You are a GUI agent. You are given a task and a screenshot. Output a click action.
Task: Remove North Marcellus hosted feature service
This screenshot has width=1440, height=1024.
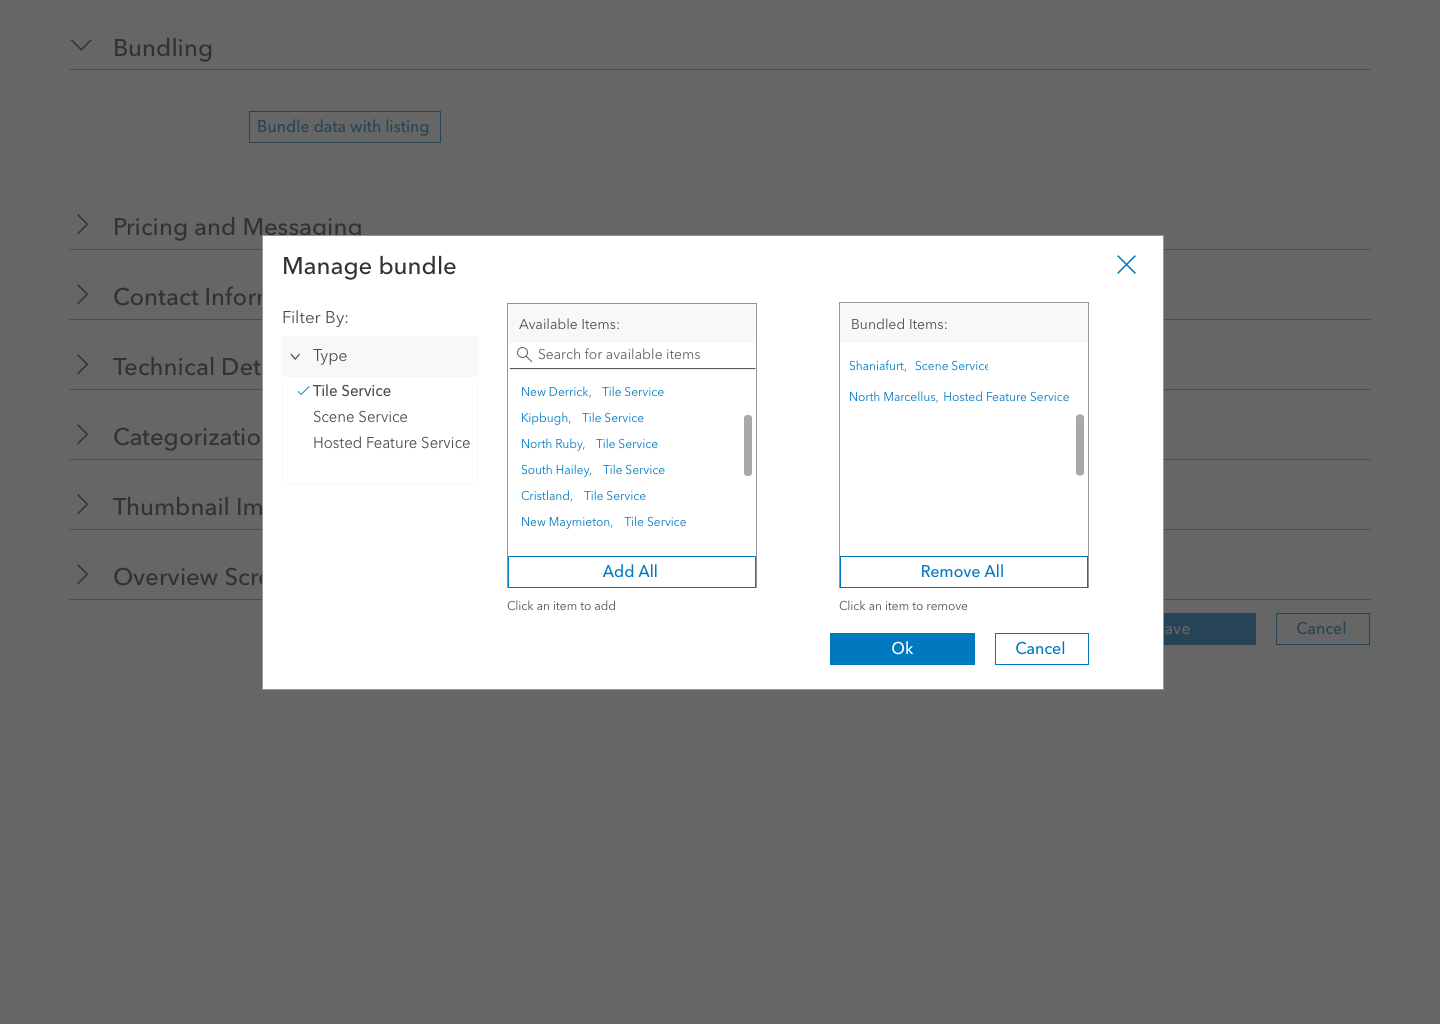pyautogui.click(x=959, y=397)
